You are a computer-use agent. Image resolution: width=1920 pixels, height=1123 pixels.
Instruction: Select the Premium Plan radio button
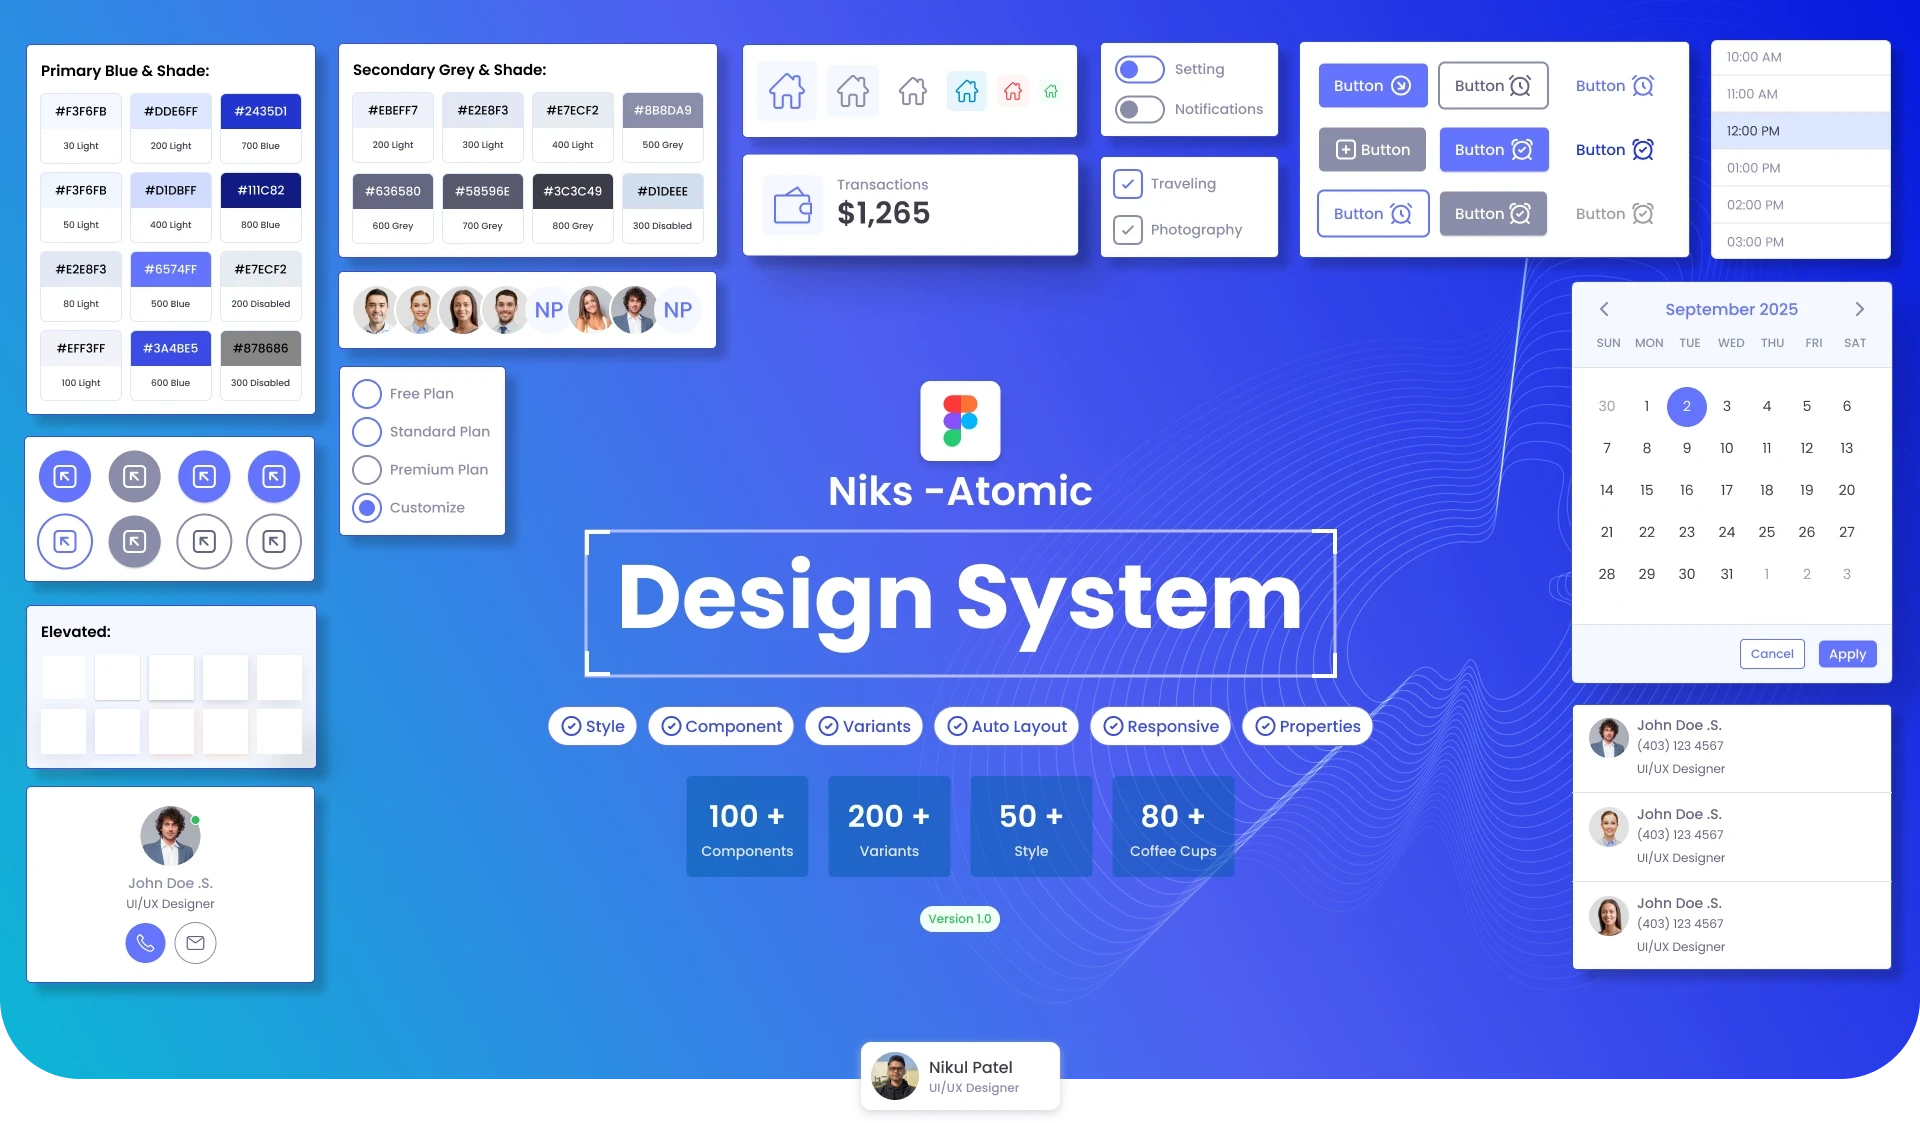[367, 470]
